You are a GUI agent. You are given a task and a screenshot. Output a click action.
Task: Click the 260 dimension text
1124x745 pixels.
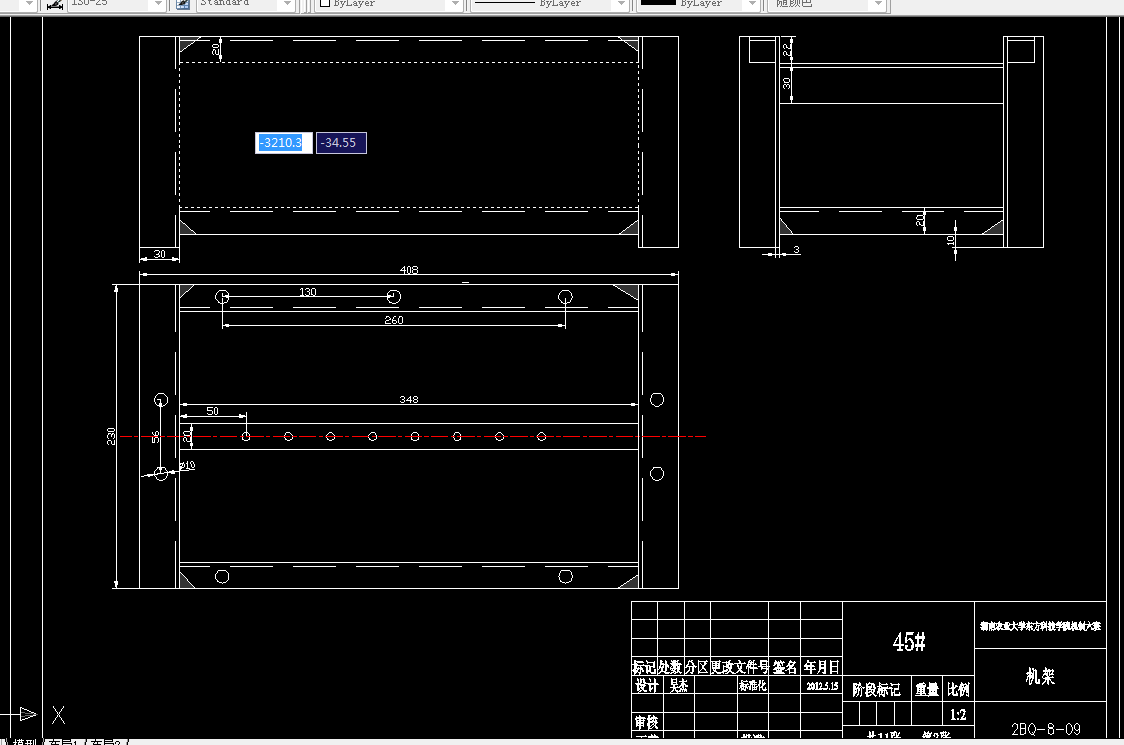[x=394, y=320]
